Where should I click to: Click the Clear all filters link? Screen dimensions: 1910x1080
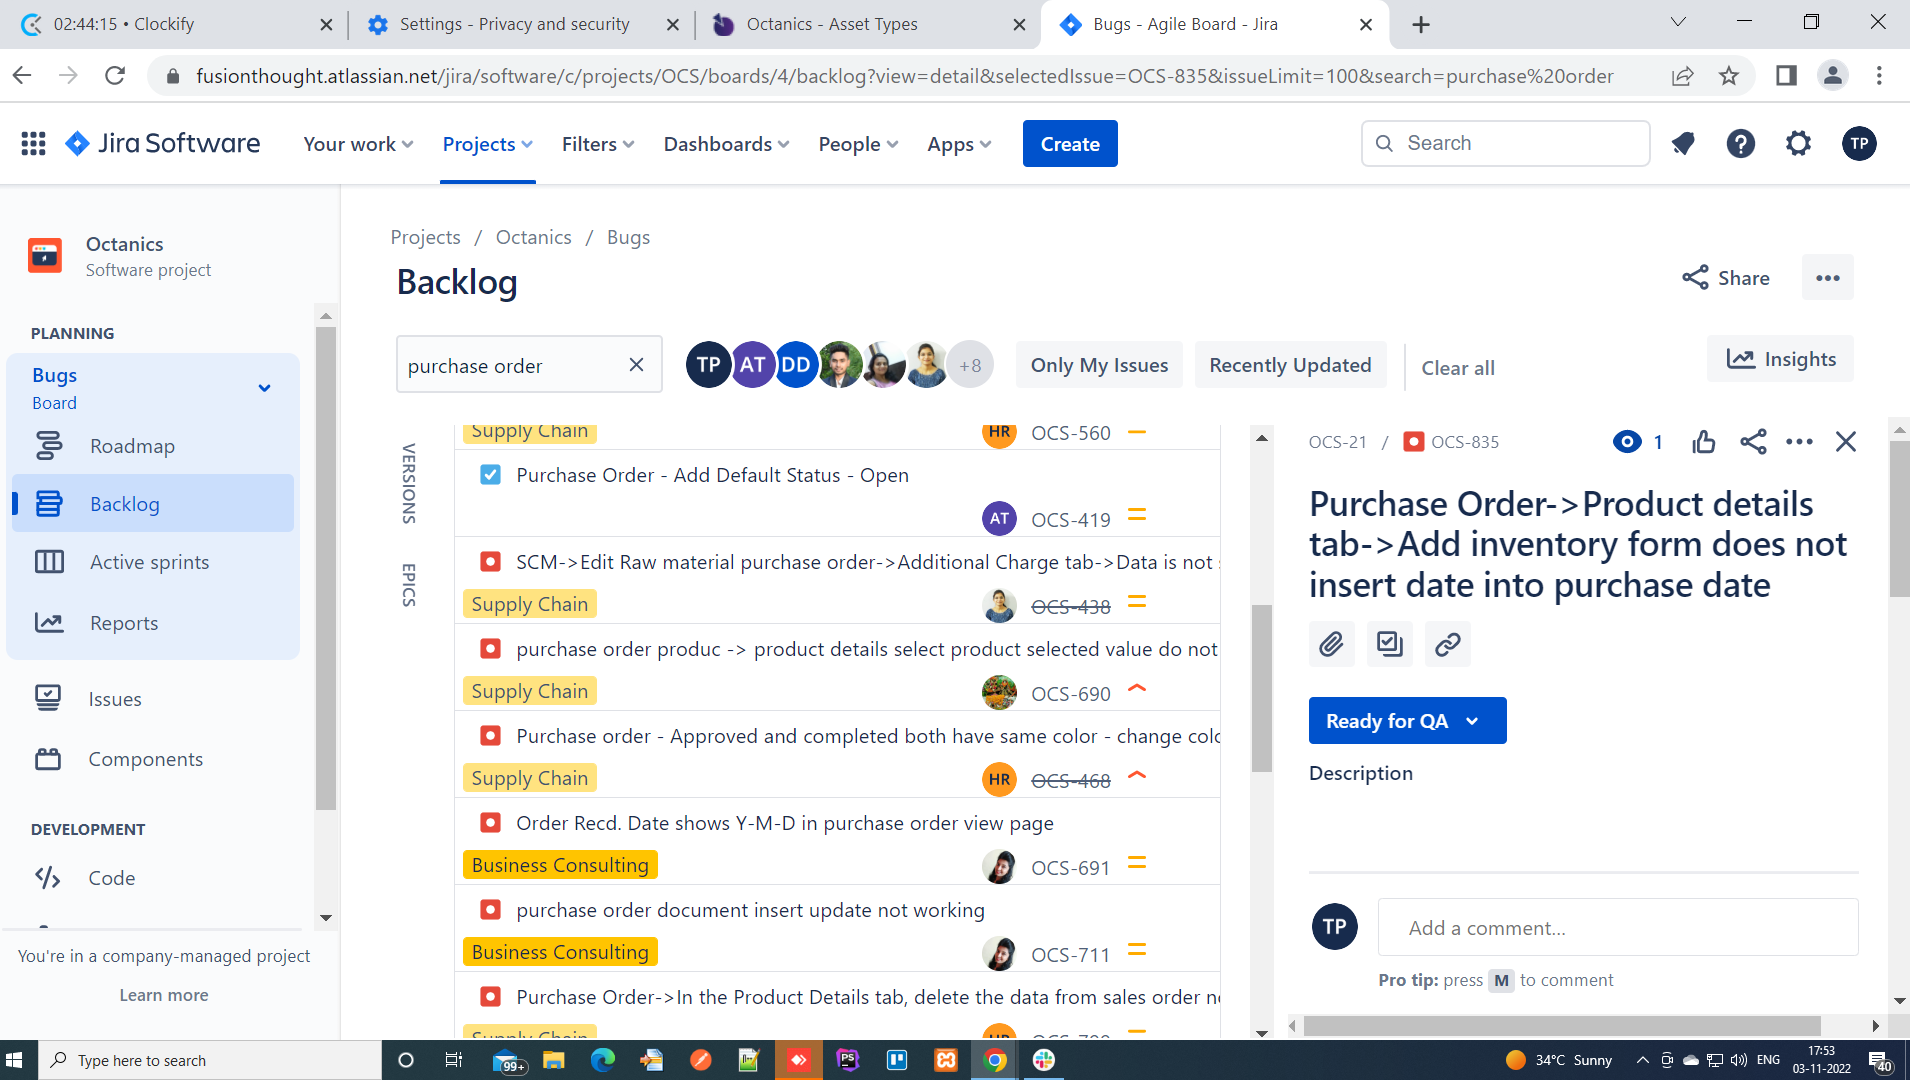(1457, 368)
